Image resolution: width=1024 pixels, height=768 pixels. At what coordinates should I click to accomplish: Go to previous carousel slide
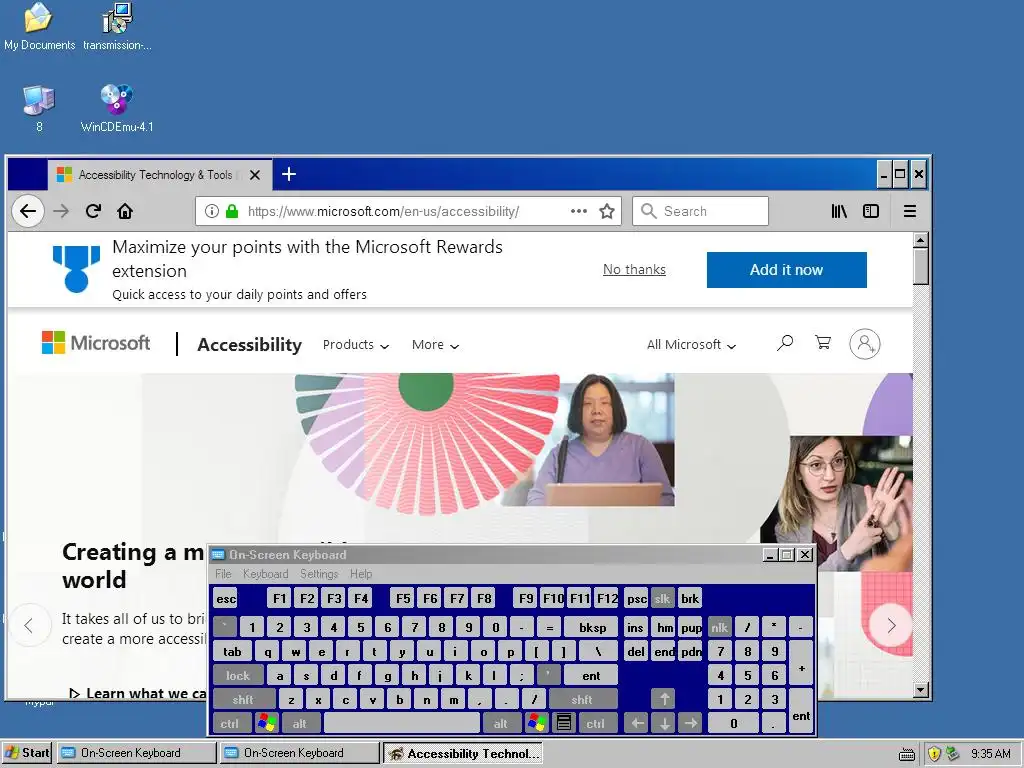pyautogui.click(x=29, y=626)
